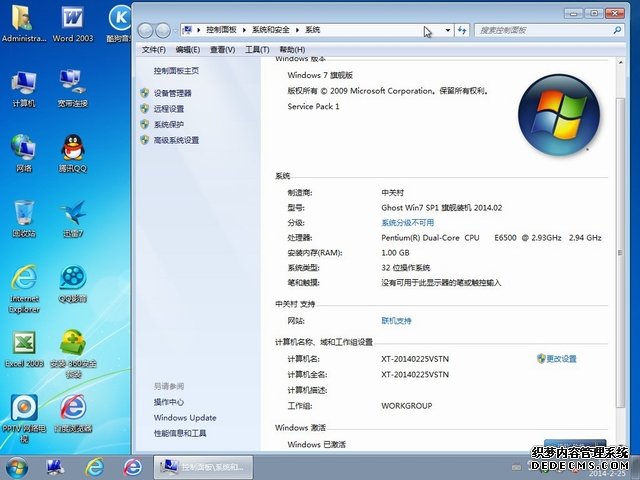
Task: Click the vertical scrollbar thumb
Action: 620,253
